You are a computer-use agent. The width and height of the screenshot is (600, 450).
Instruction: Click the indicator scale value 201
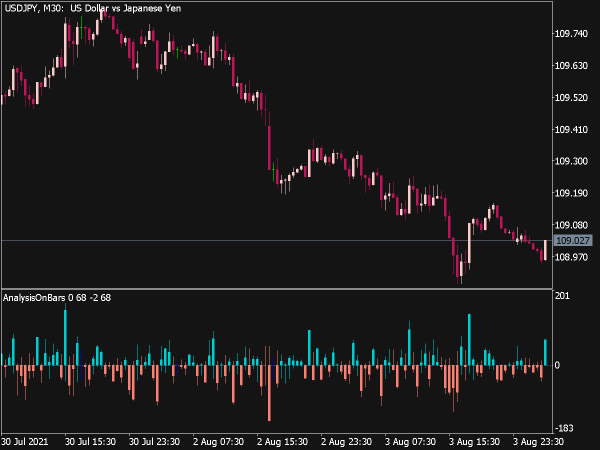[562, 296]
